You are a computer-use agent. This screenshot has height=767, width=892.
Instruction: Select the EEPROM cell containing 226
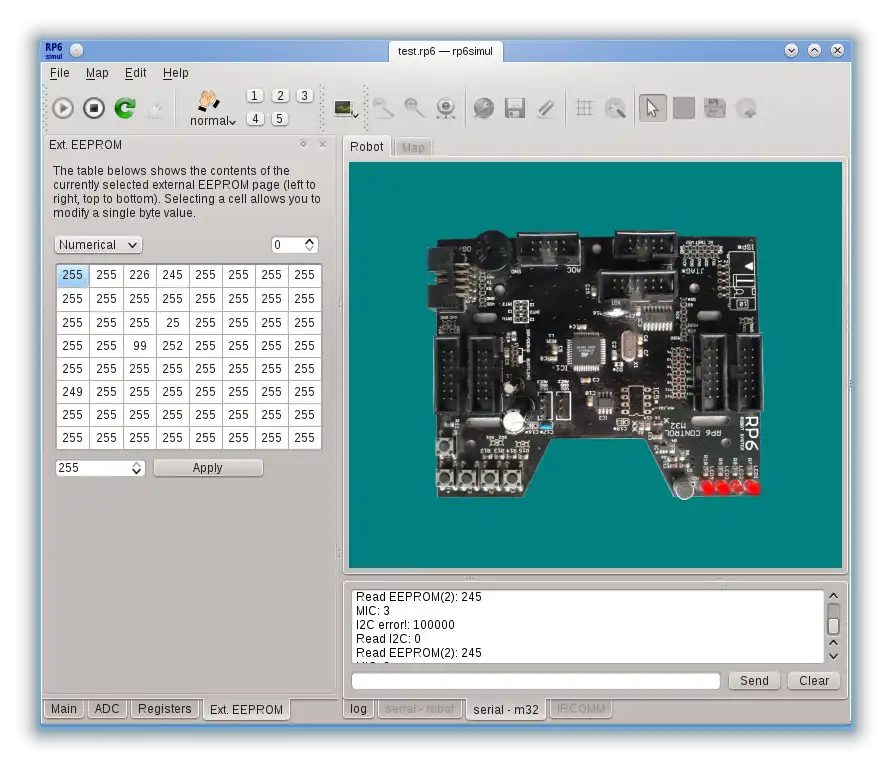coord(139,275)
